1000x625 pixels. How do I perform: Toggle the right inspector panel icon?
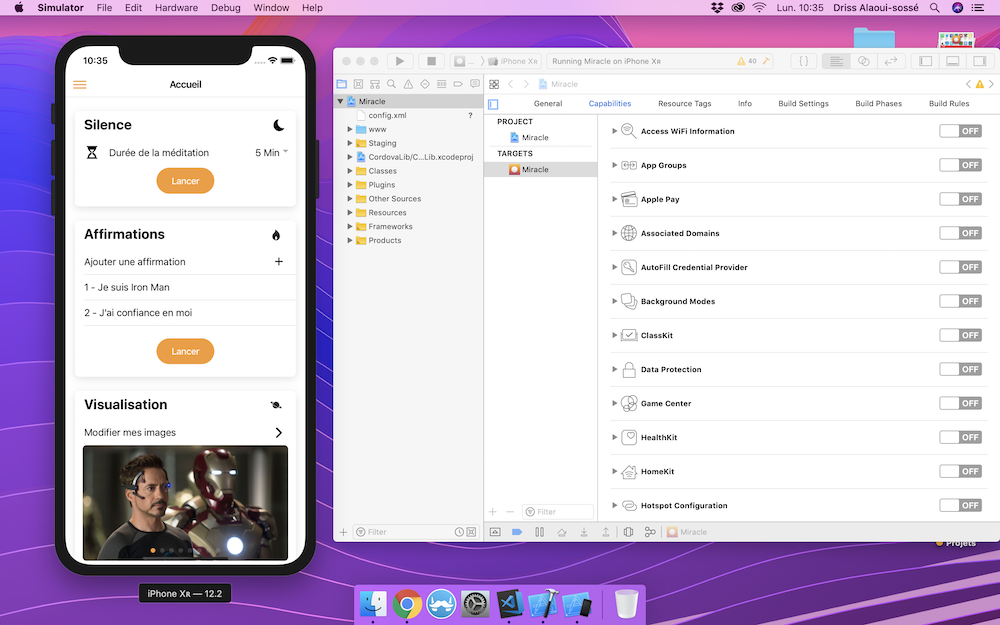980,61
